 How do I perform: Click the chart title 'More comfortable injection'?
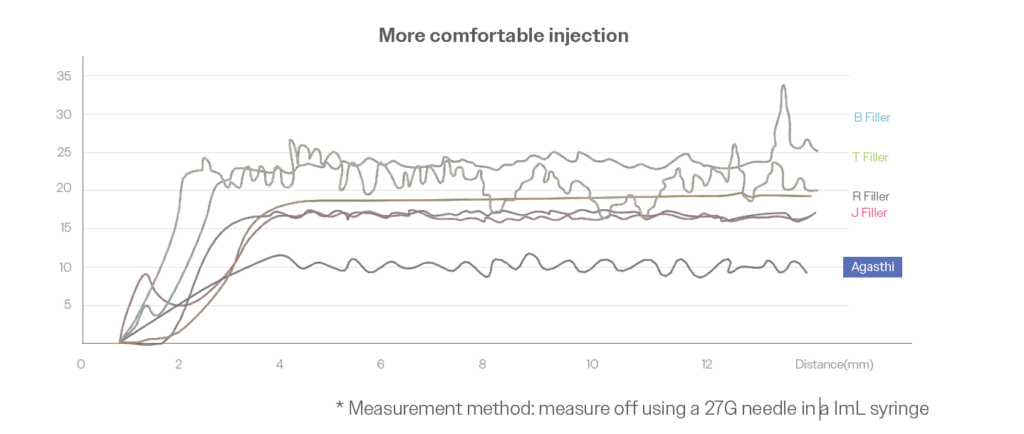click(503, 35)
